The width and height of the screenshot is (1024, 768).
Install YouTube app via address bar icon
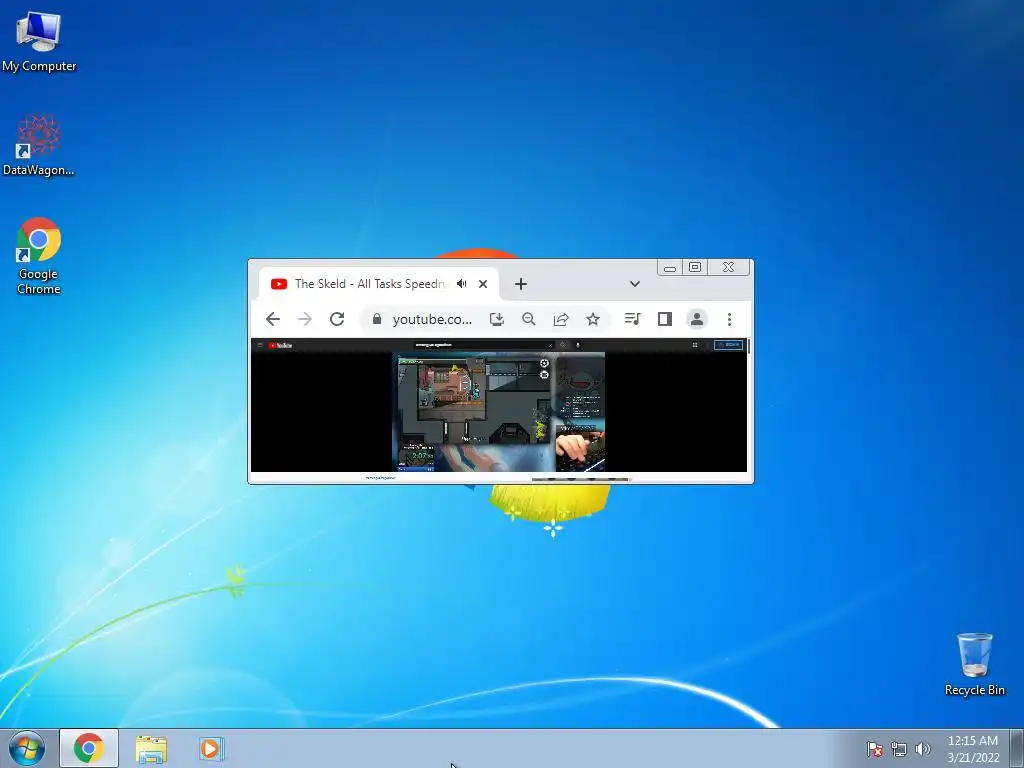(497, 319)
